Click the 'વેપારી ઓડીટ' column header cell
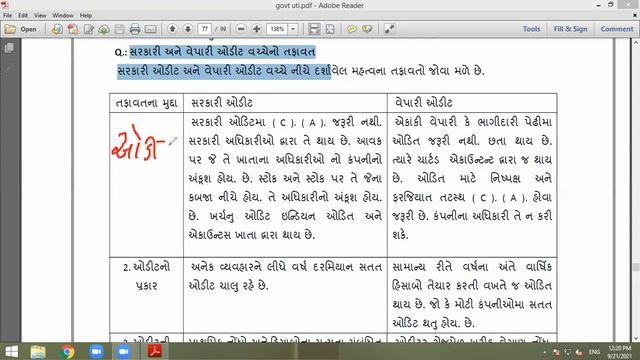The width and height of the screenshot is (640, 360). coord(472,103)
